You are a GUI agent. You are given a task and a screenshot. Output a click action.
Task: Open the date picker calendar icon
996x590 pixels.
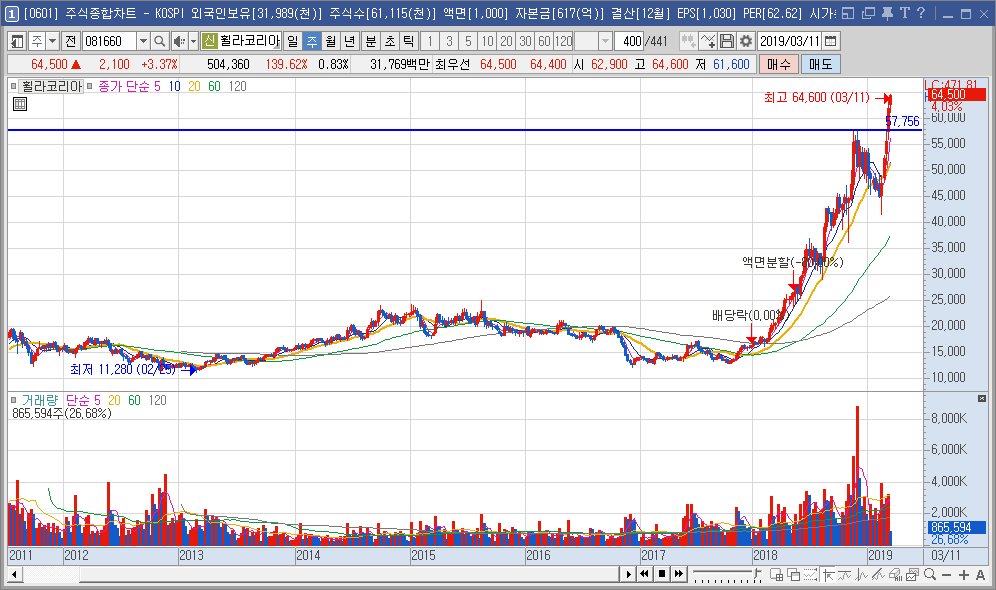pyautogui.click(x=830, y=41)
